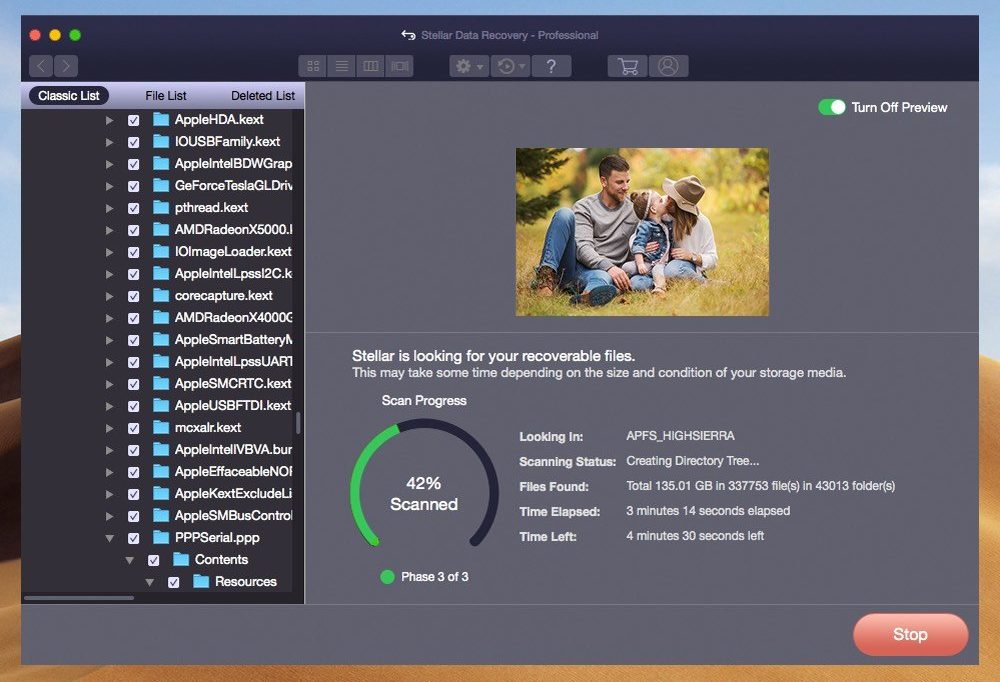Switch to column view layout
Viewport: 1000px width, 682px height.
pos(371,66)
